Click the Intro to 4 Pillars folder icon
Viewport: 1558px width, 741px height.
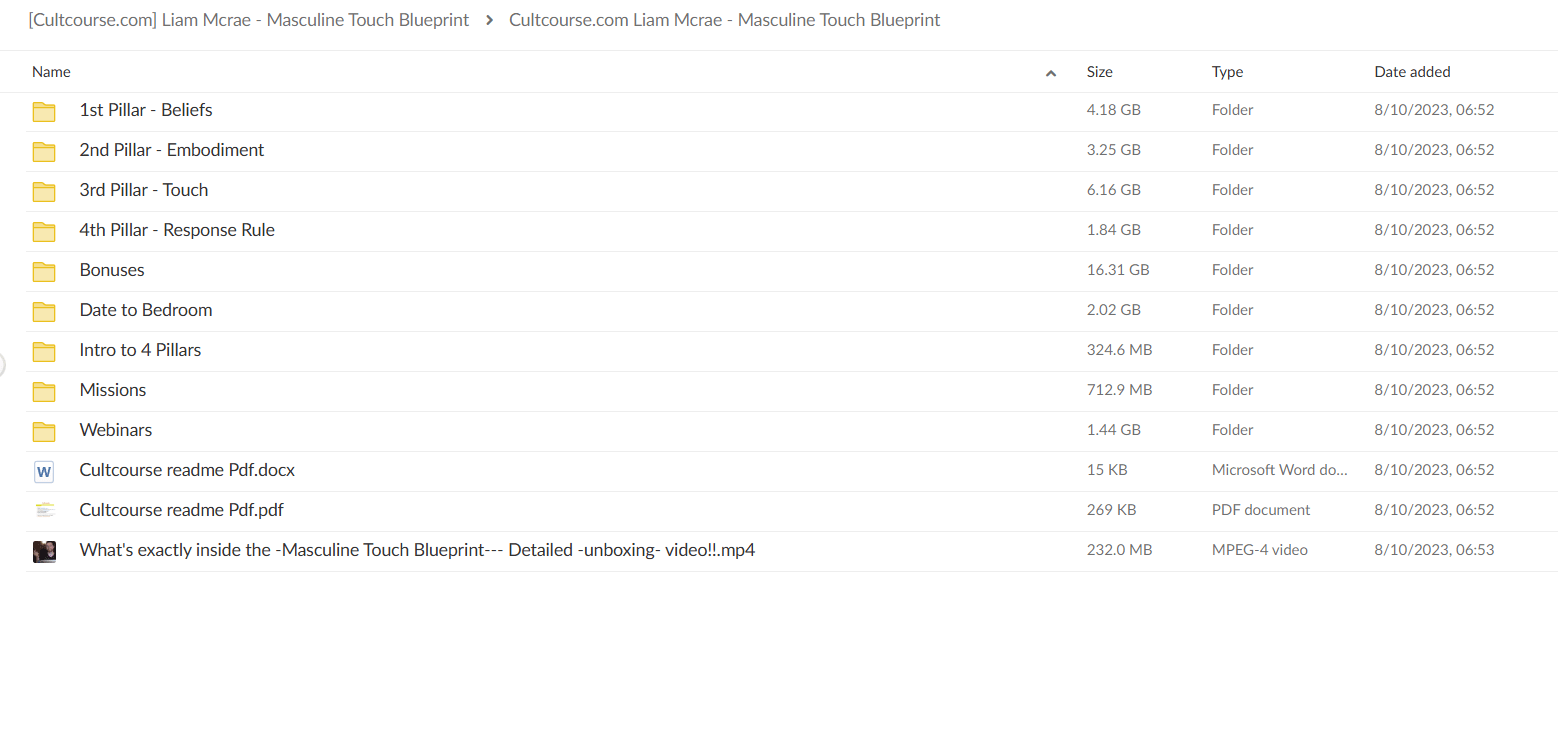point(44,351)
